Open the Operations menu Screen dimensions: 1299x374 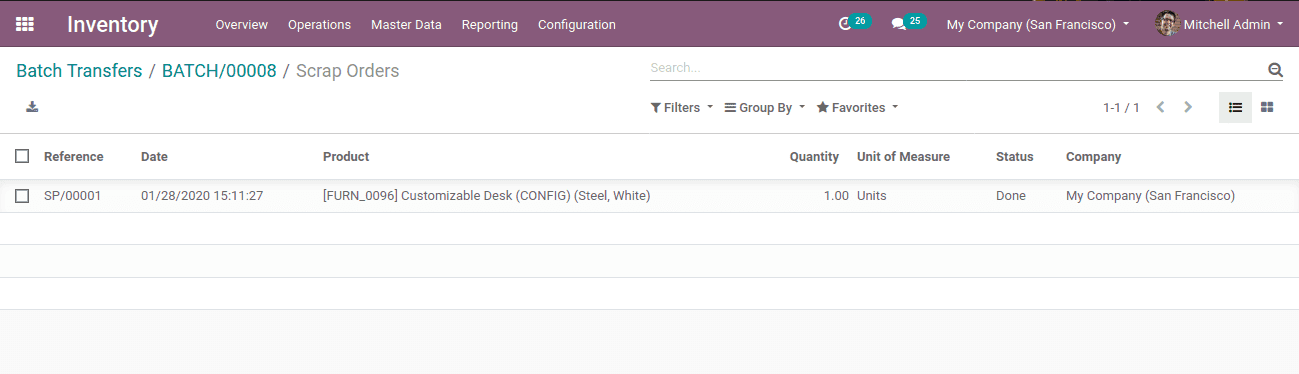[x=319, y=24]
